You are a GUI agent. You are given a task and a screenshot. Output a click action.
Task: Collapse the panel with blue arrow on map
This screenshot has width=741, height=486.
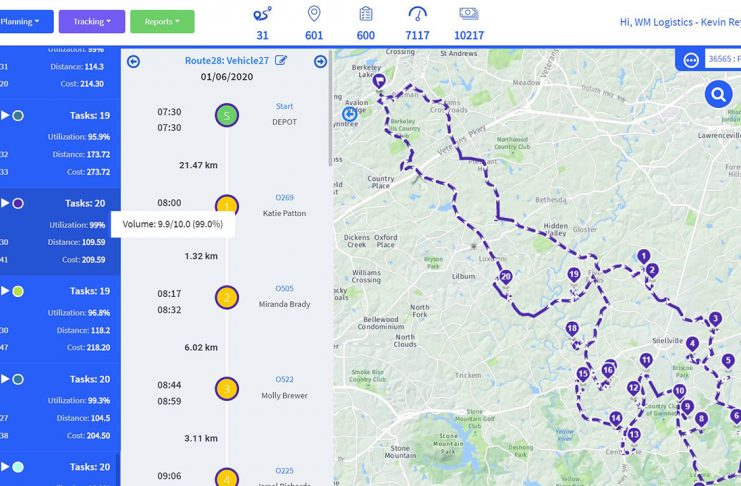click(x=349, y=114)
